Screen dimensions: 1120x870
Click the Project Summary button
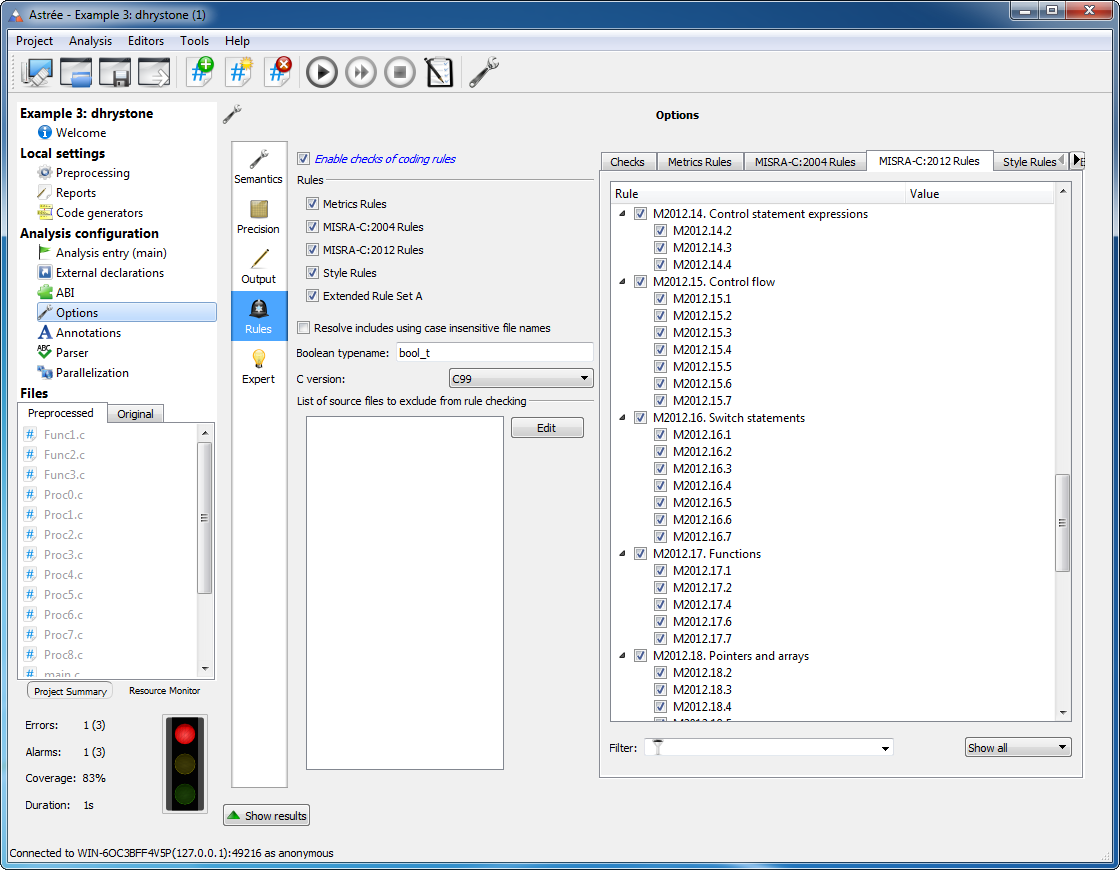click(70, 691)
